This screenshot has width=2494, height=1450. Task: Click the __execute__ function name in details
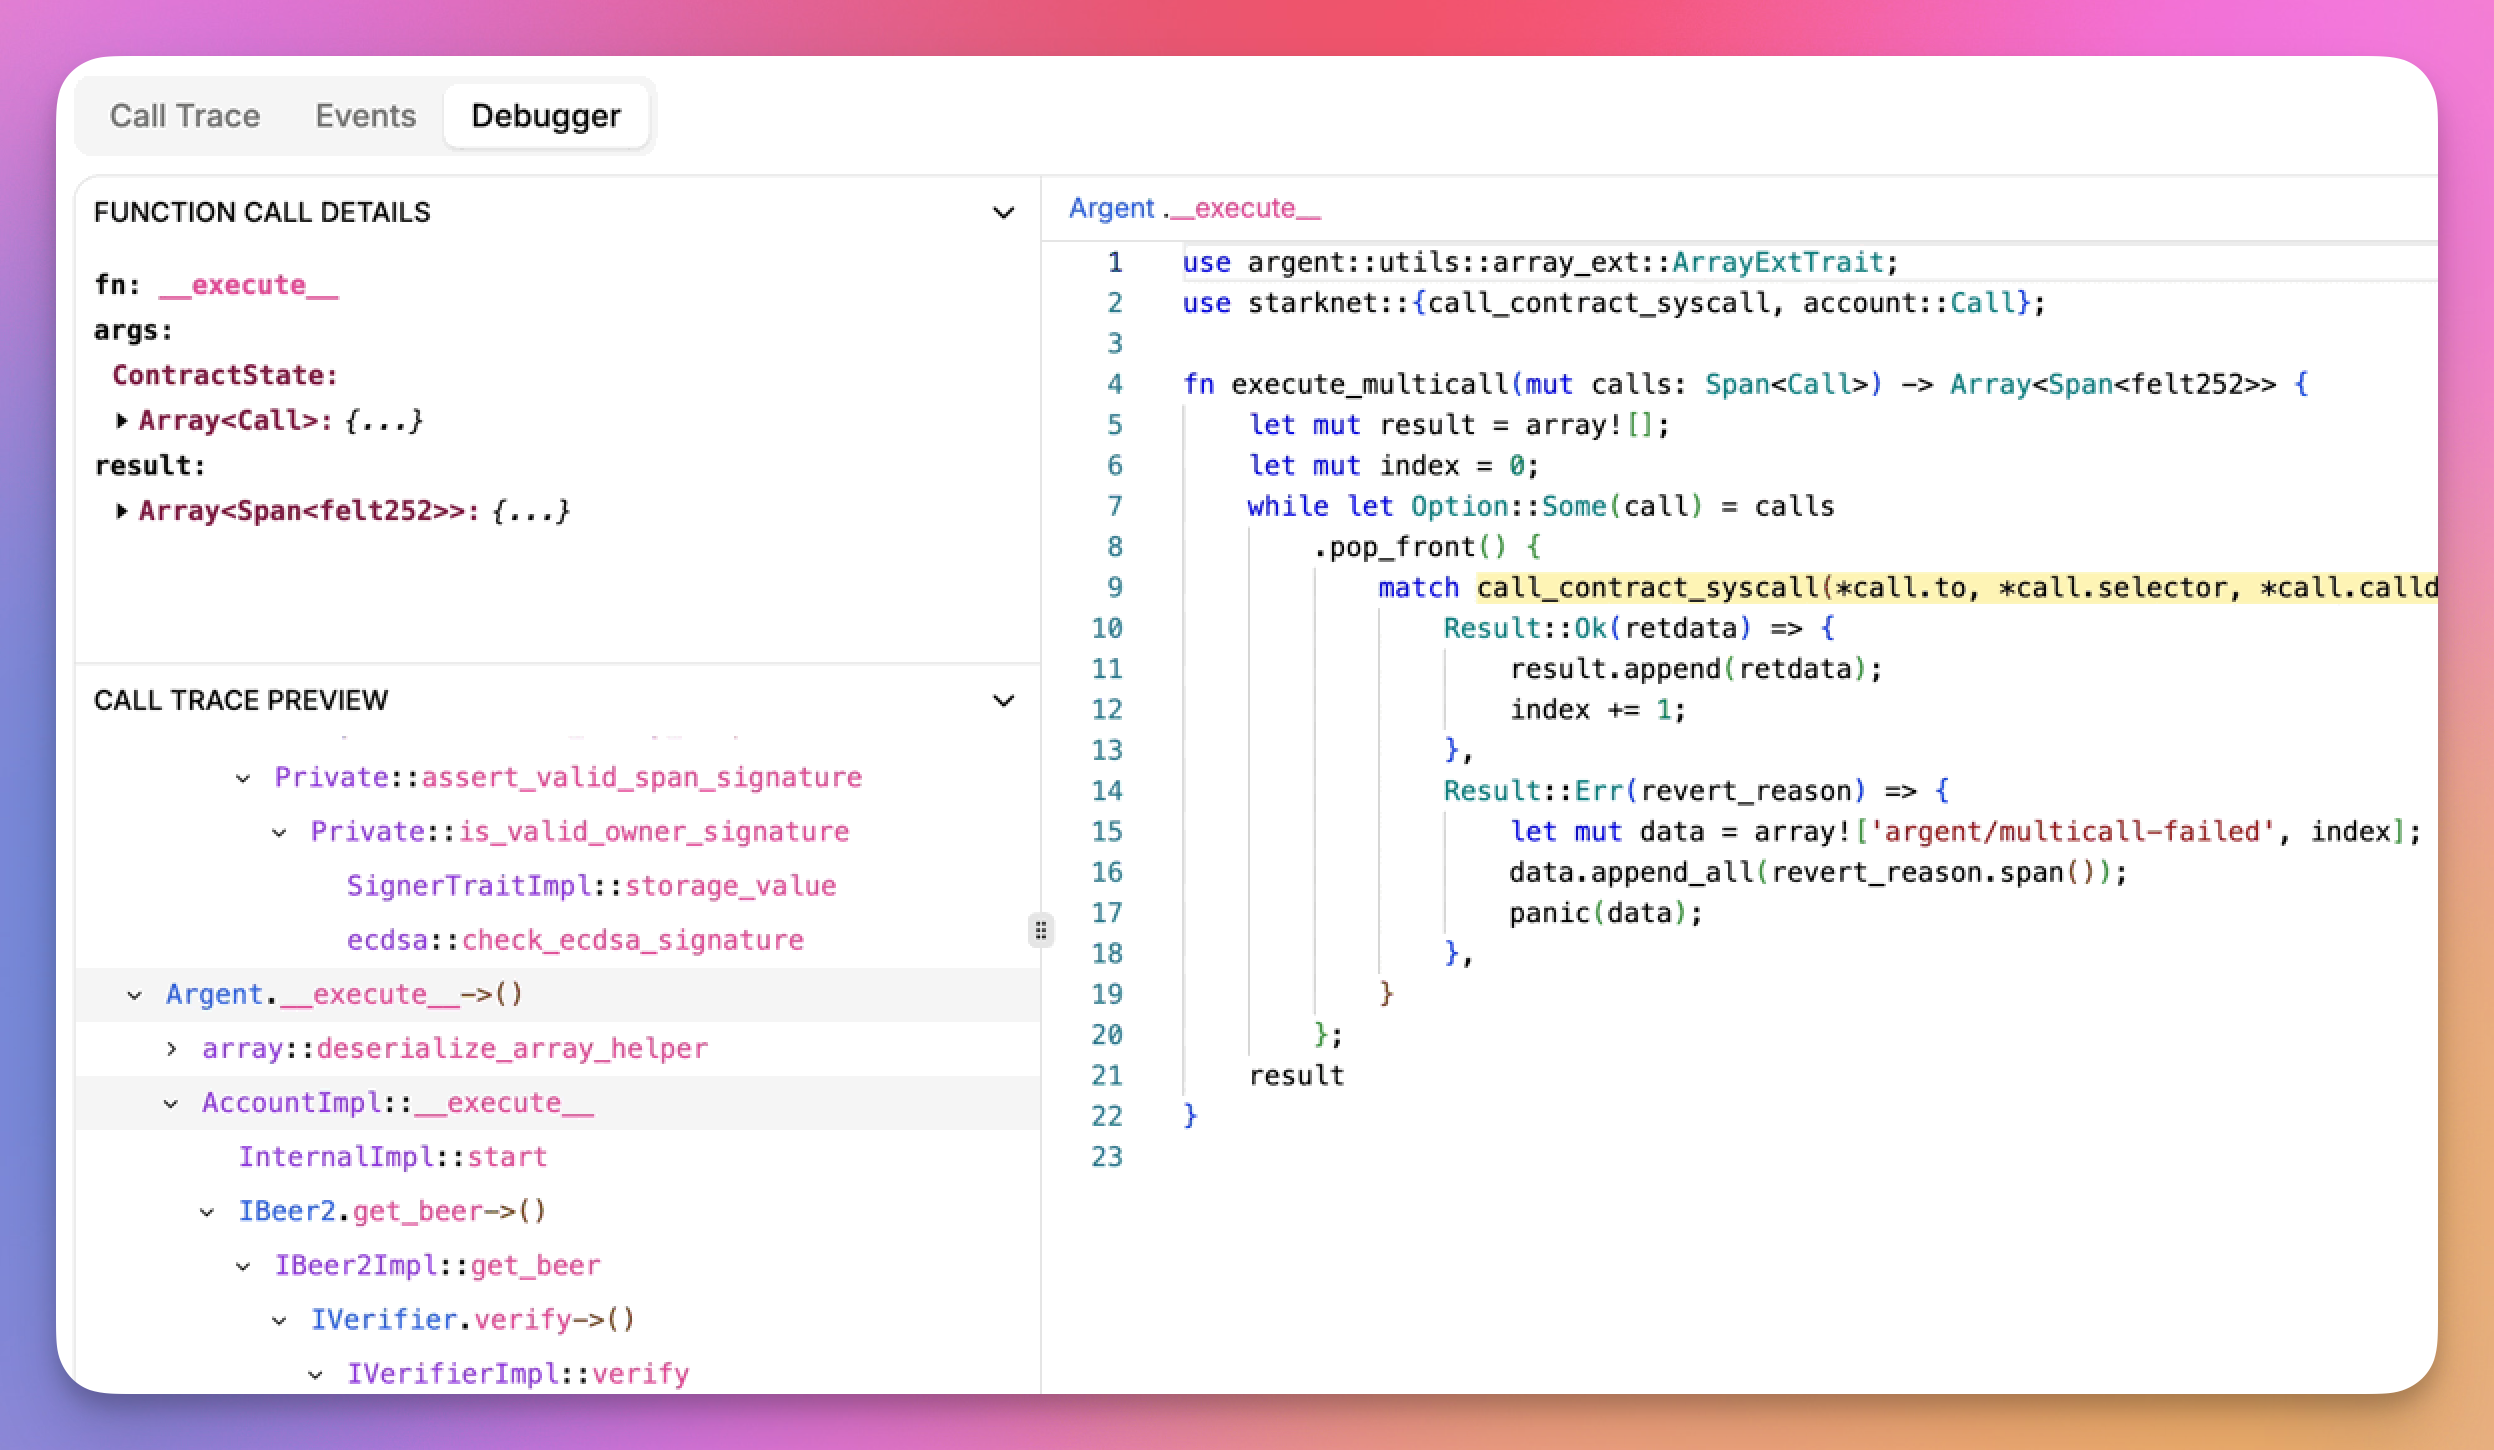pyautogui.click(x=248, y=285)
